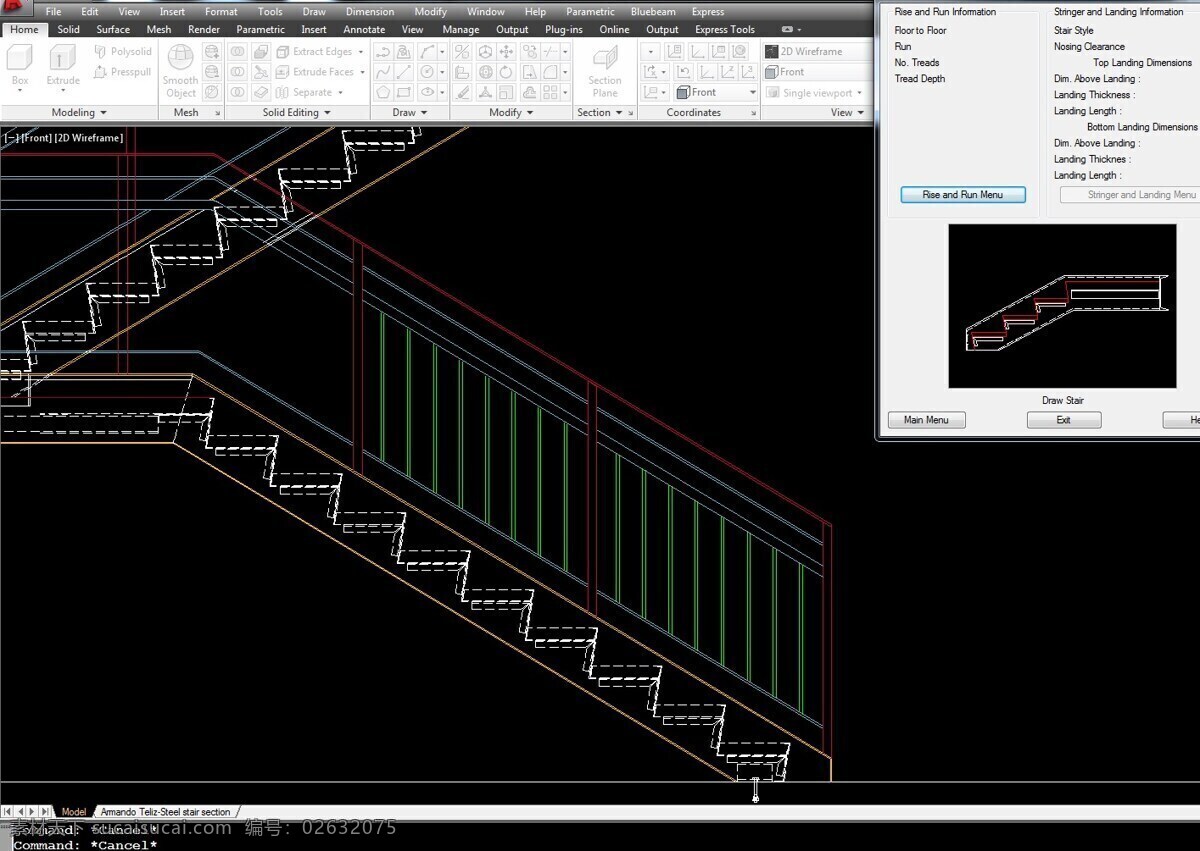Click the Section Plane tool
This screenshot has width=1200, height=851.
[605, 71]
